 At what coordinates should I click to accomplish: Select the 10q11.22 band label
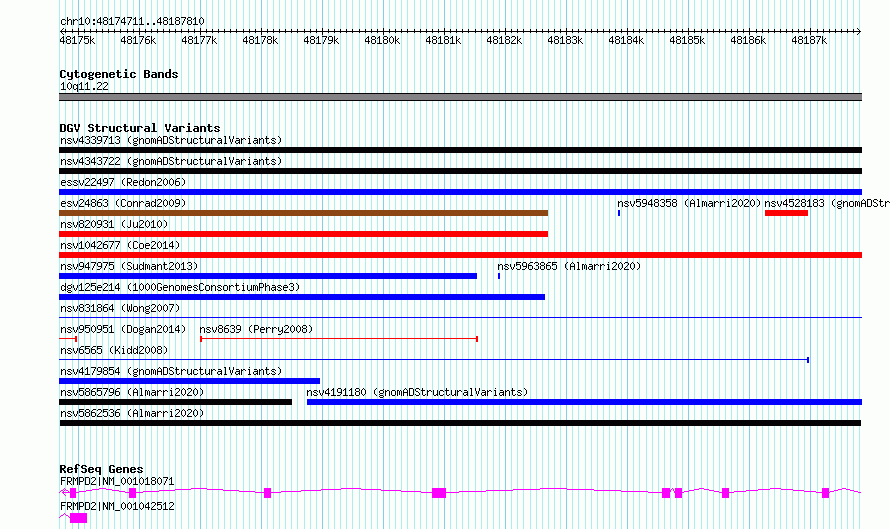84,87
